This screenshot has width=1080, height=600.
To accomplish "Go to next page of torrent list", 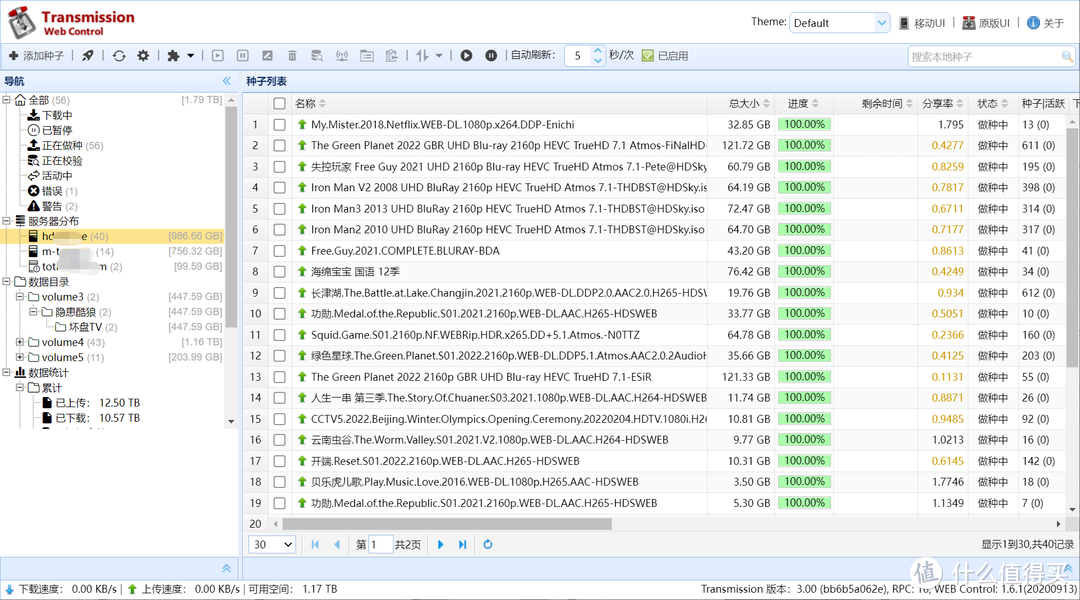I will (x=440, y=544).
